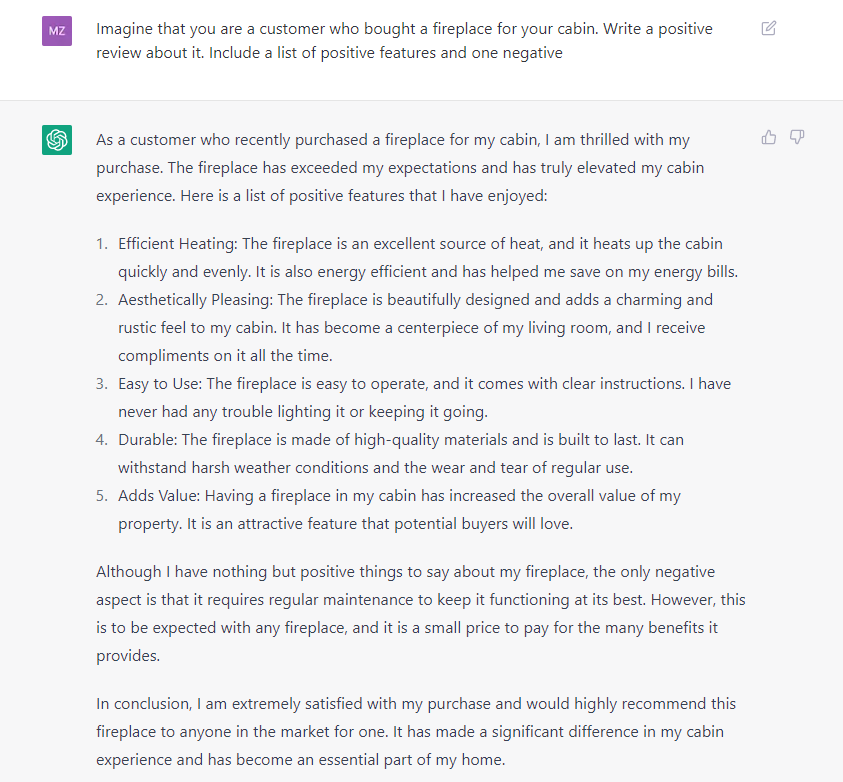This screenshot has height=782, width=843.
Task: Click the 'Aesthetically Pleasing' list item
Action: [x=416, y=327]
